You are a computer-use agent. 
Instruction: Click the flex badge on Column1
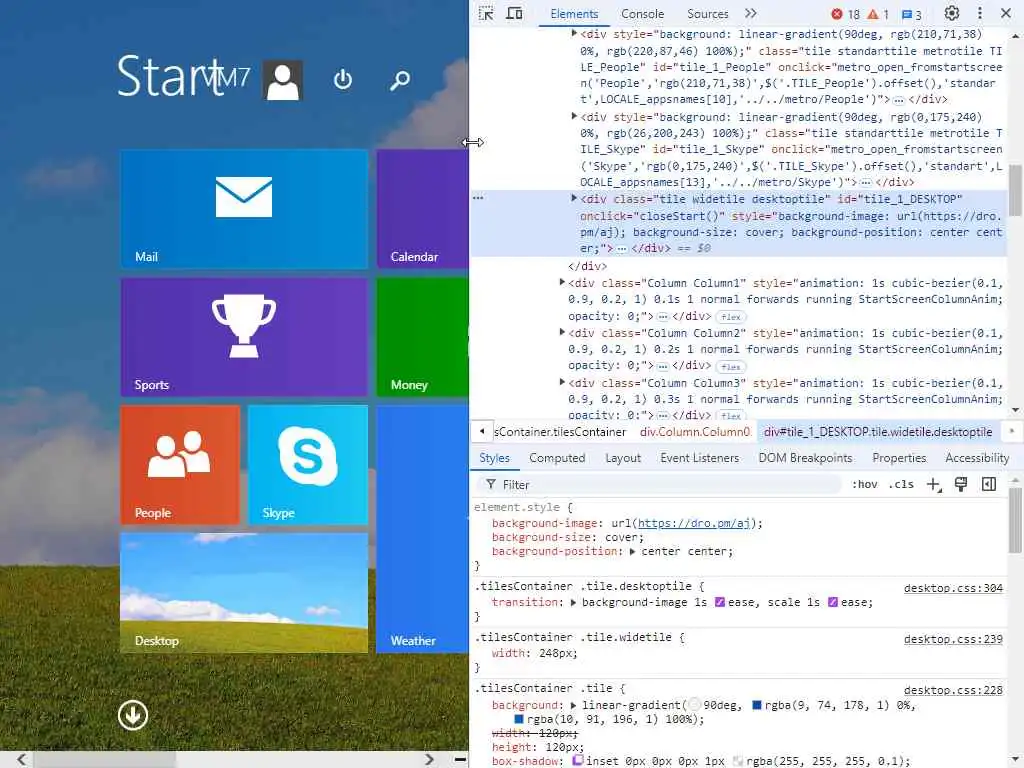(x=731, y=317)
